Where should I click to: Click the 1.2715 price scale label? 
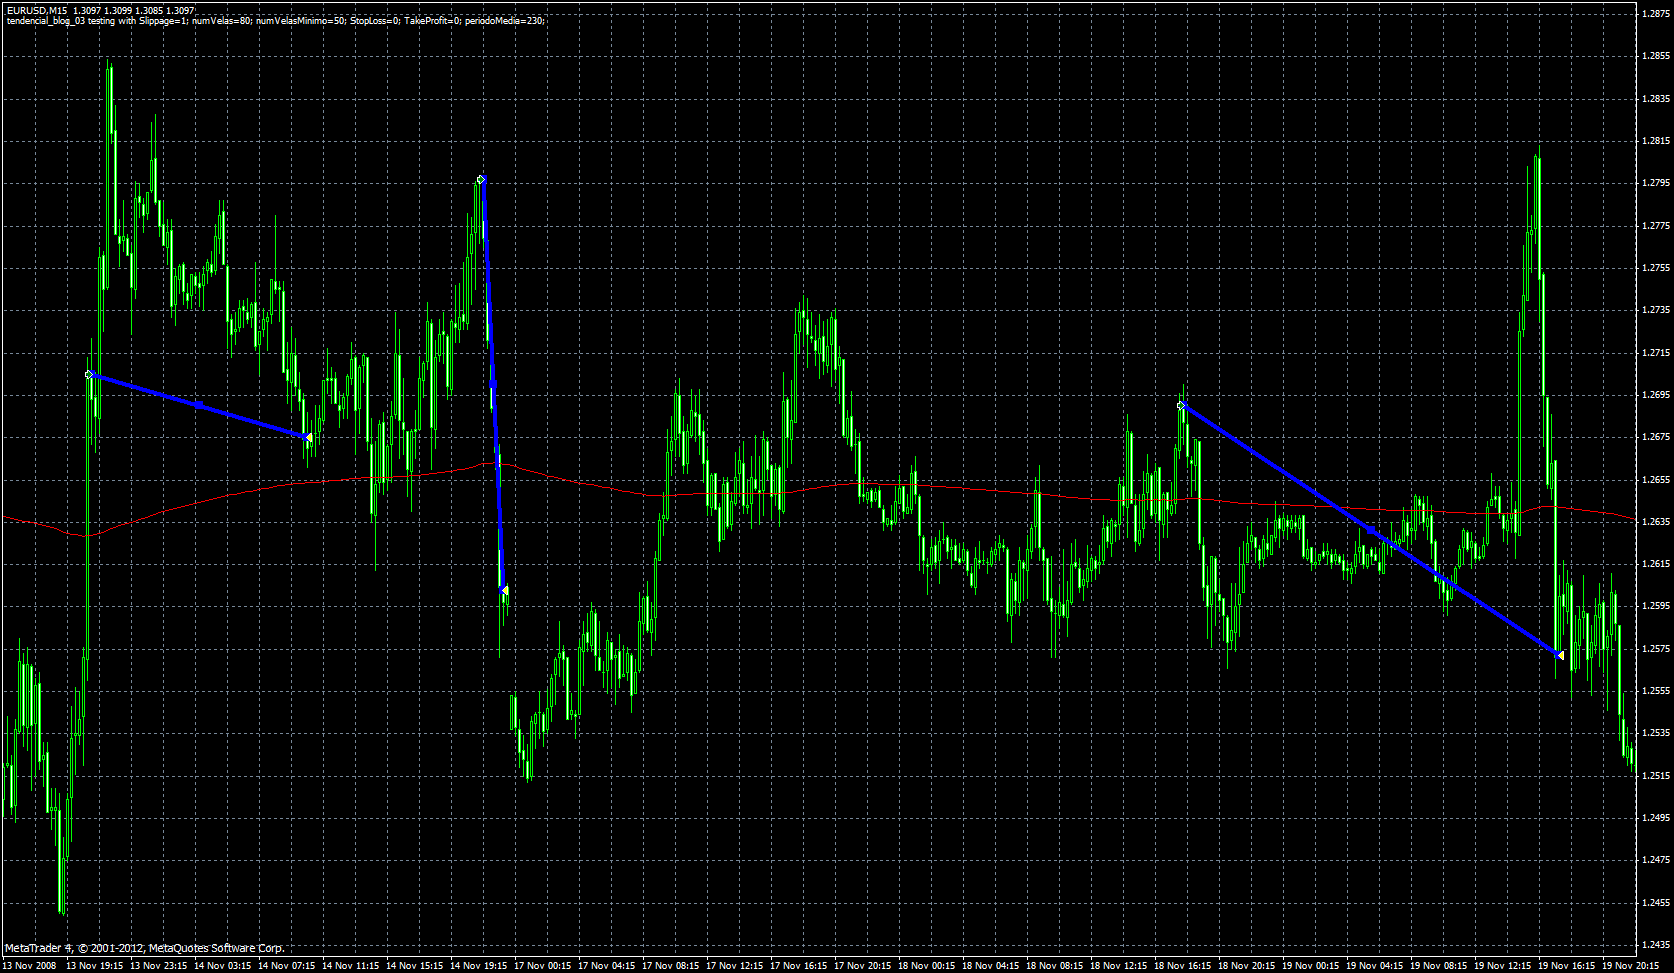1657,352
